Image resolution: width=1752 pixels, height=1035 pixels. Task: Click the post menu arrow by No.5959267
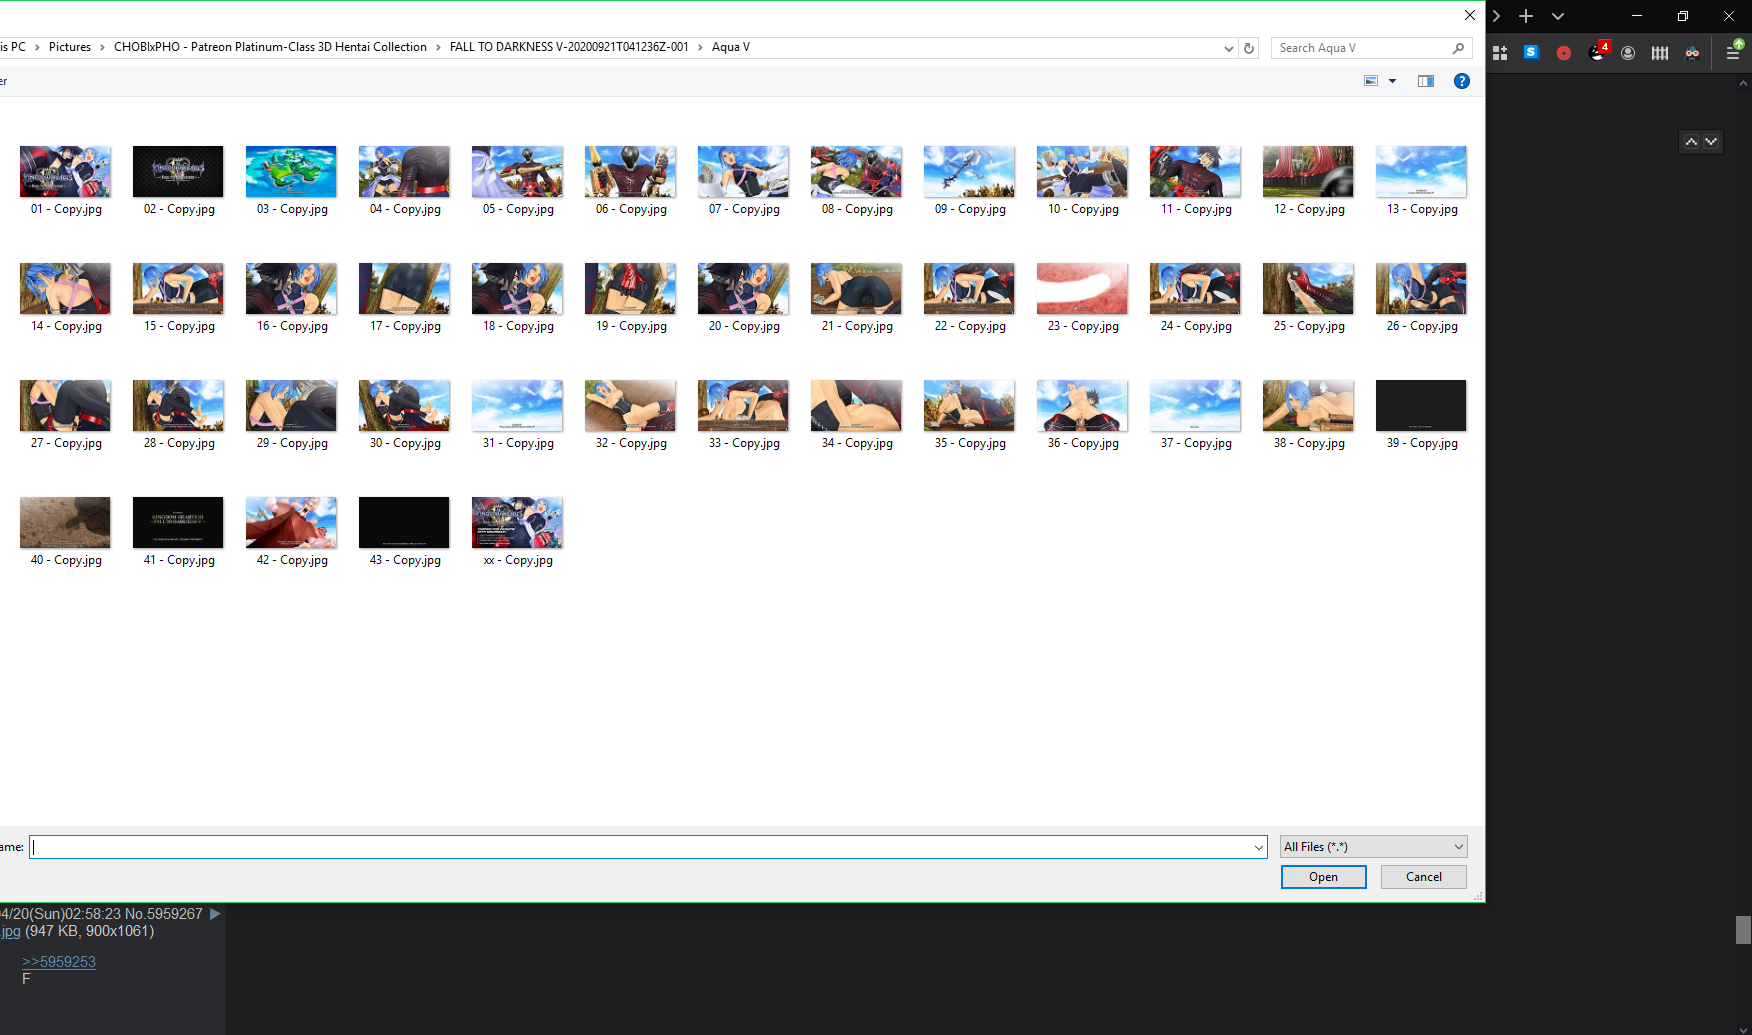click(x=215, y=914)
